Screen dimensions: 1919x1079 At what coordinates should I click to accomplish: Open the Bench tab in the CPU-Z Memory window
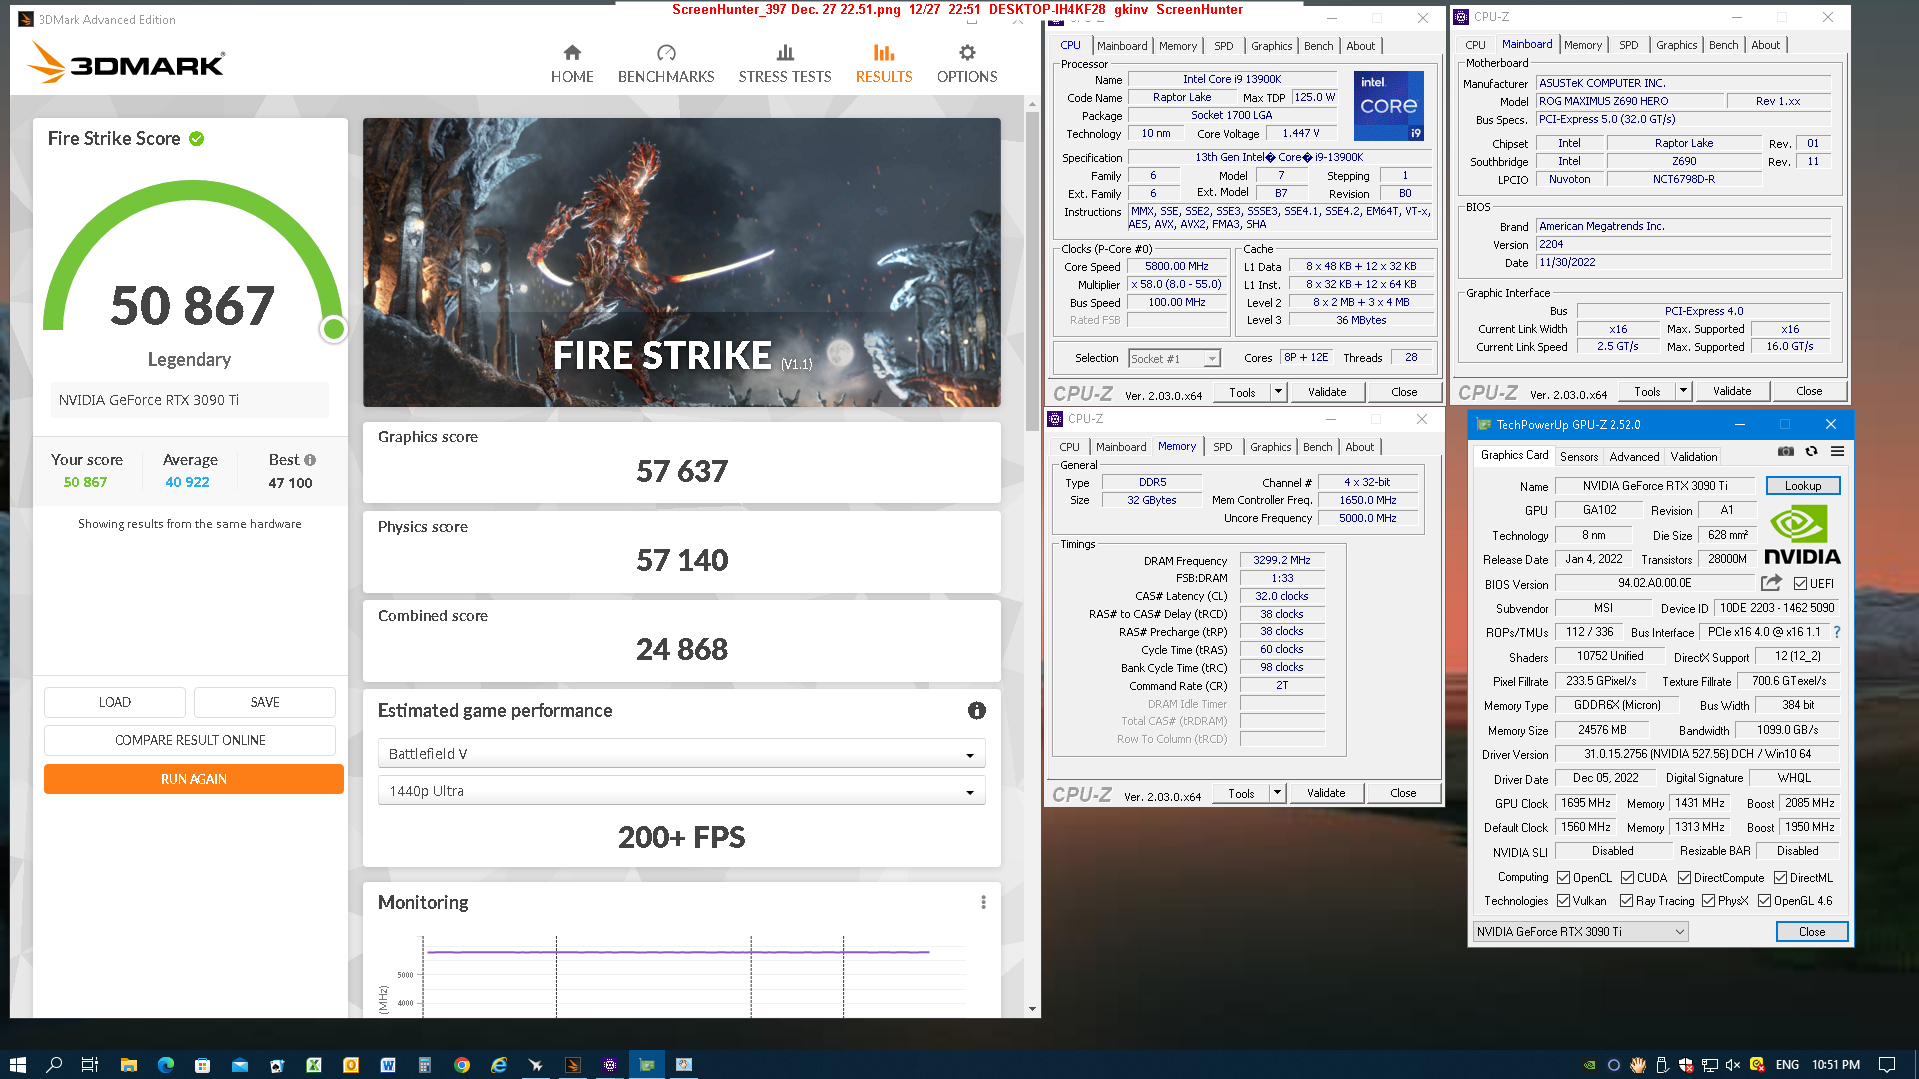1317,447
